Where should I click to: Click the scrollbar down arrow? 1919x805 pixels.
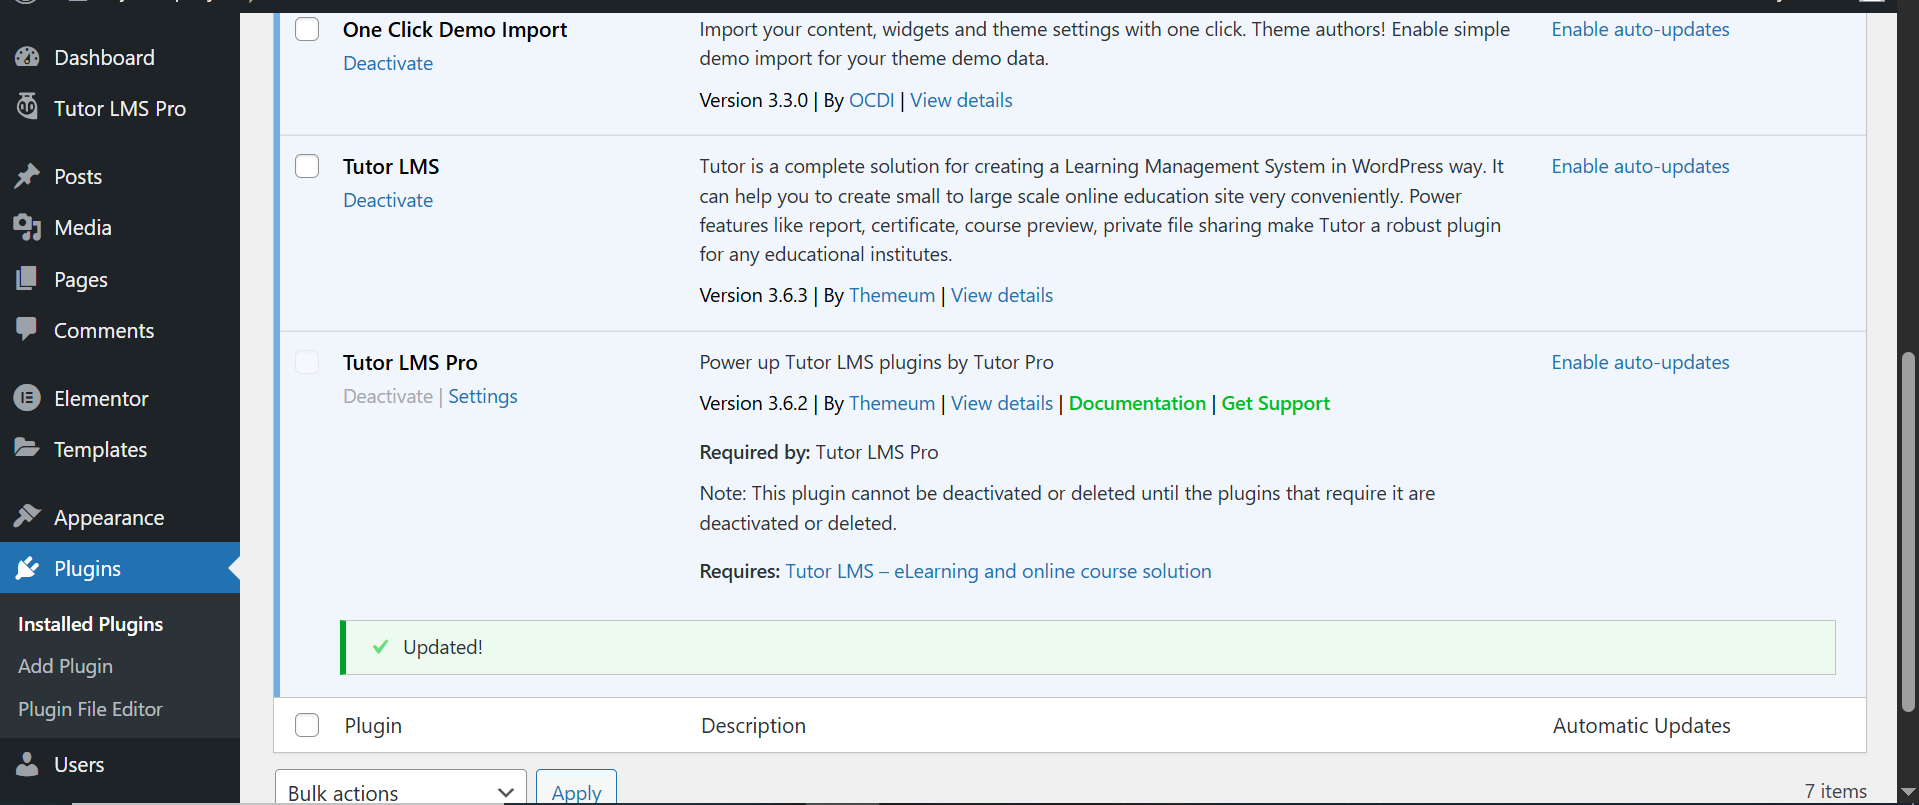(x=1908, y=792)
